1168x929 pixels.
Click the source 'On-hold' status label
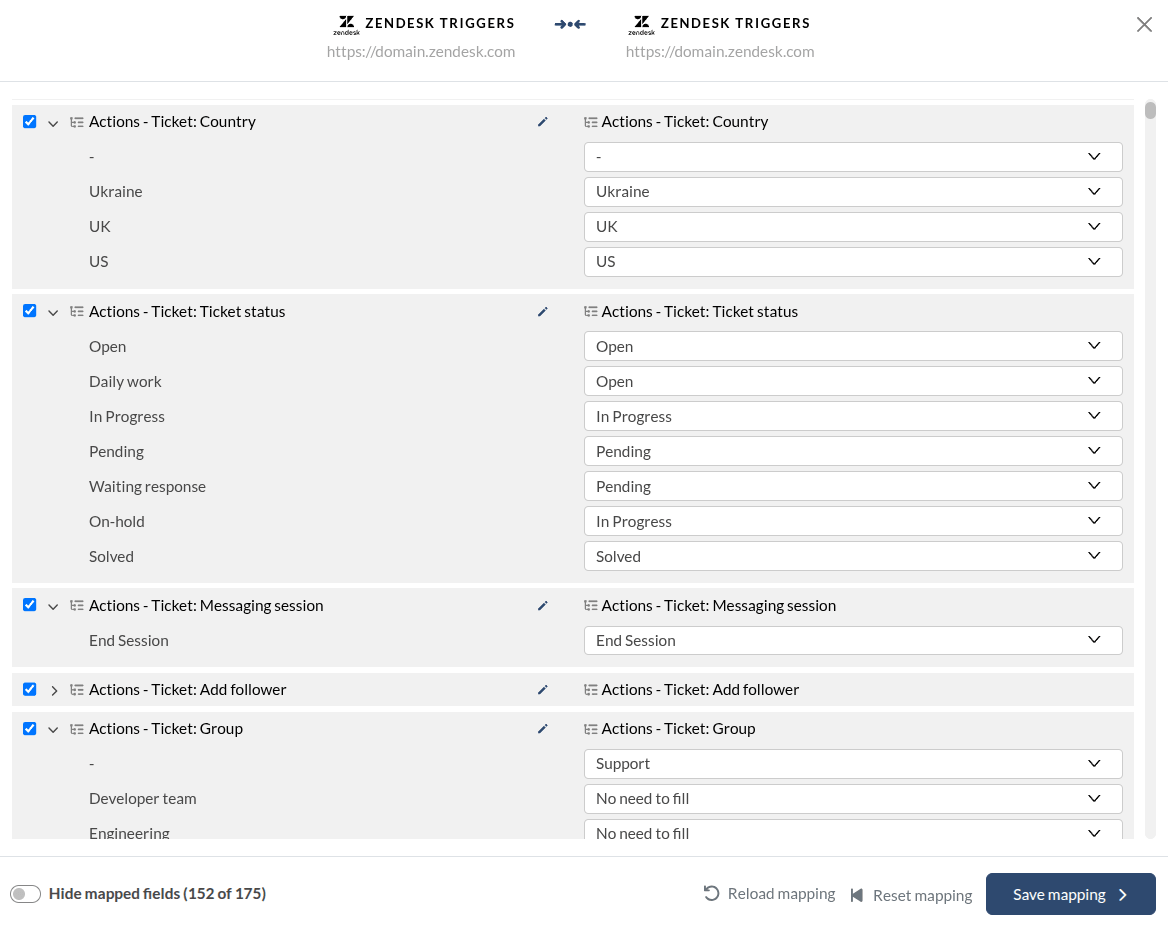[x=117, y=521]
